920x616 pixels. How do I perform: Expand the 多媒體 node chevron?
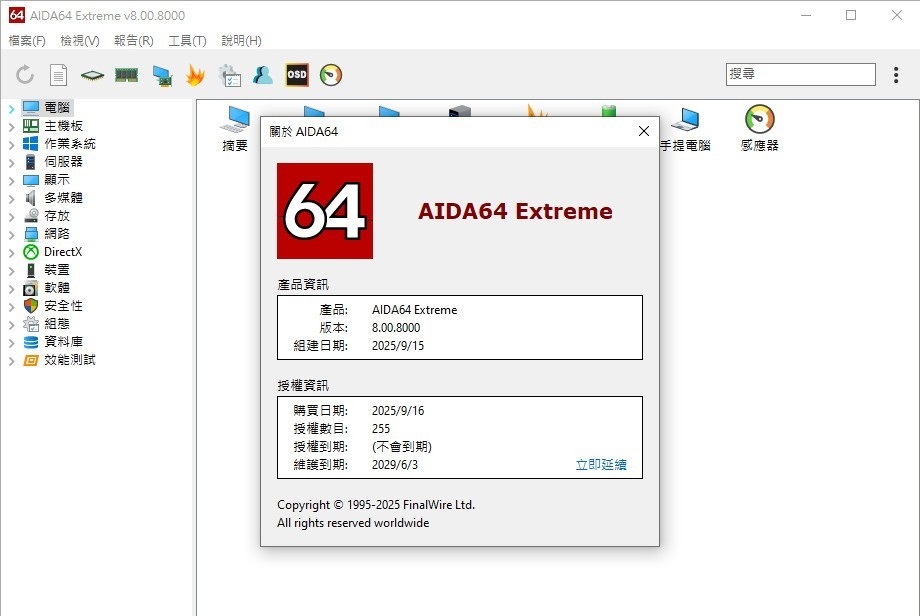(11, 199)
